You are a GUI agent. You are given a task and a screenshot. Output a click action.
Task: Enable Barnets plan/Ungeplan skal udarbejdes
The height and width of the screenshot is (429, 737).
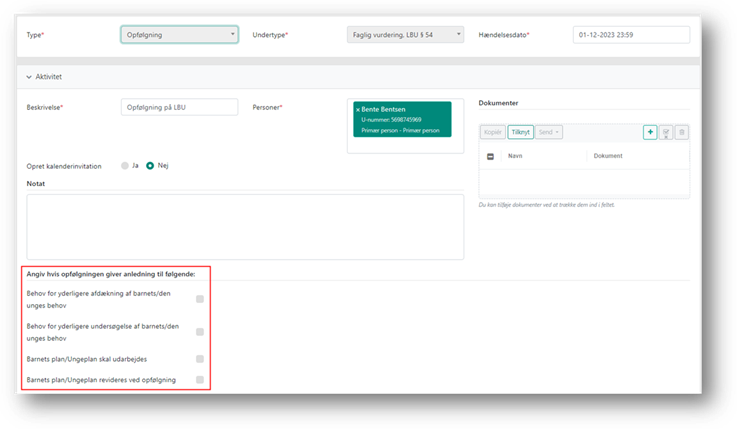click(200, 359)
